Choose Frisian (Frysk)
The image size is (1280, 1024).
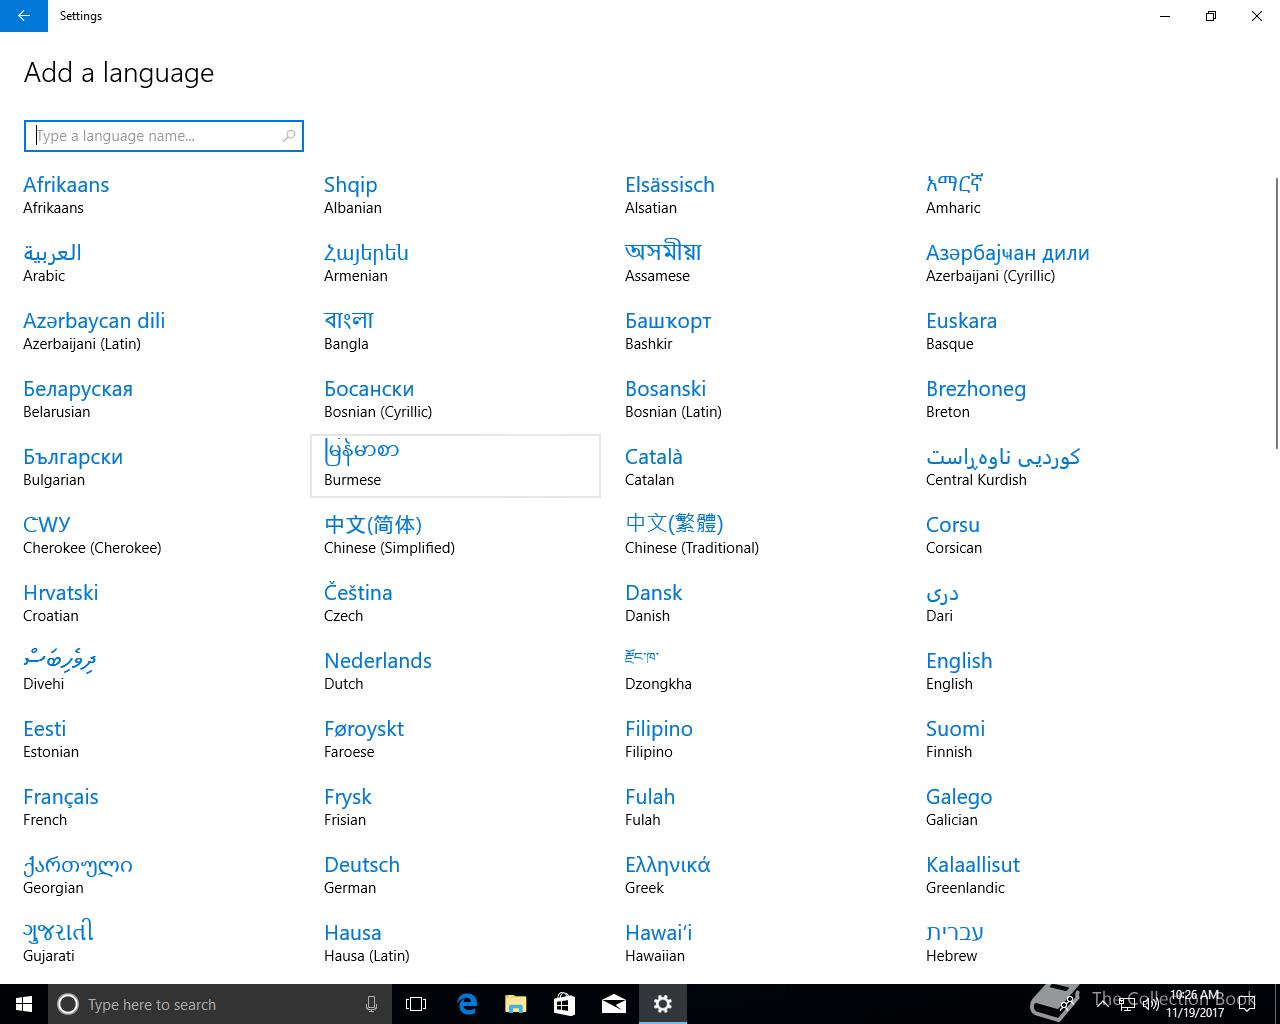pos(455,807)
